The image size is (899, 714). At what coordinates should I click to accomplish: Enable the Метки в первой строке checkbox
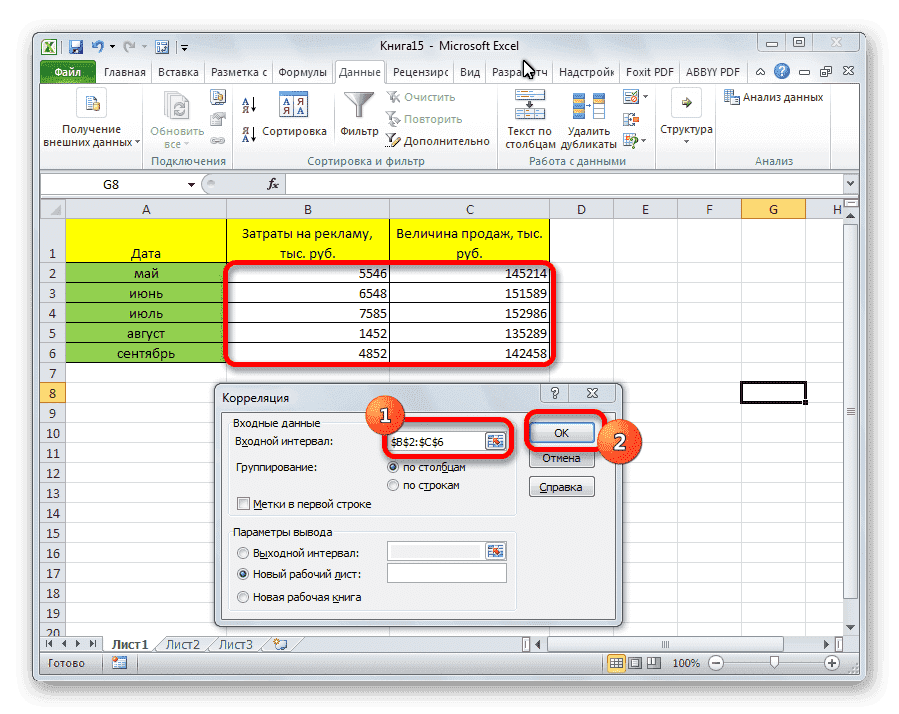point(241,504)
